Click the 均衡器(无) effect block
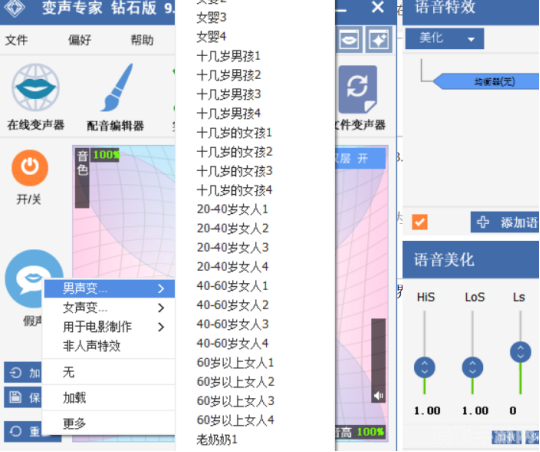Screen dimensions: 540x452 tap(486, 82)
